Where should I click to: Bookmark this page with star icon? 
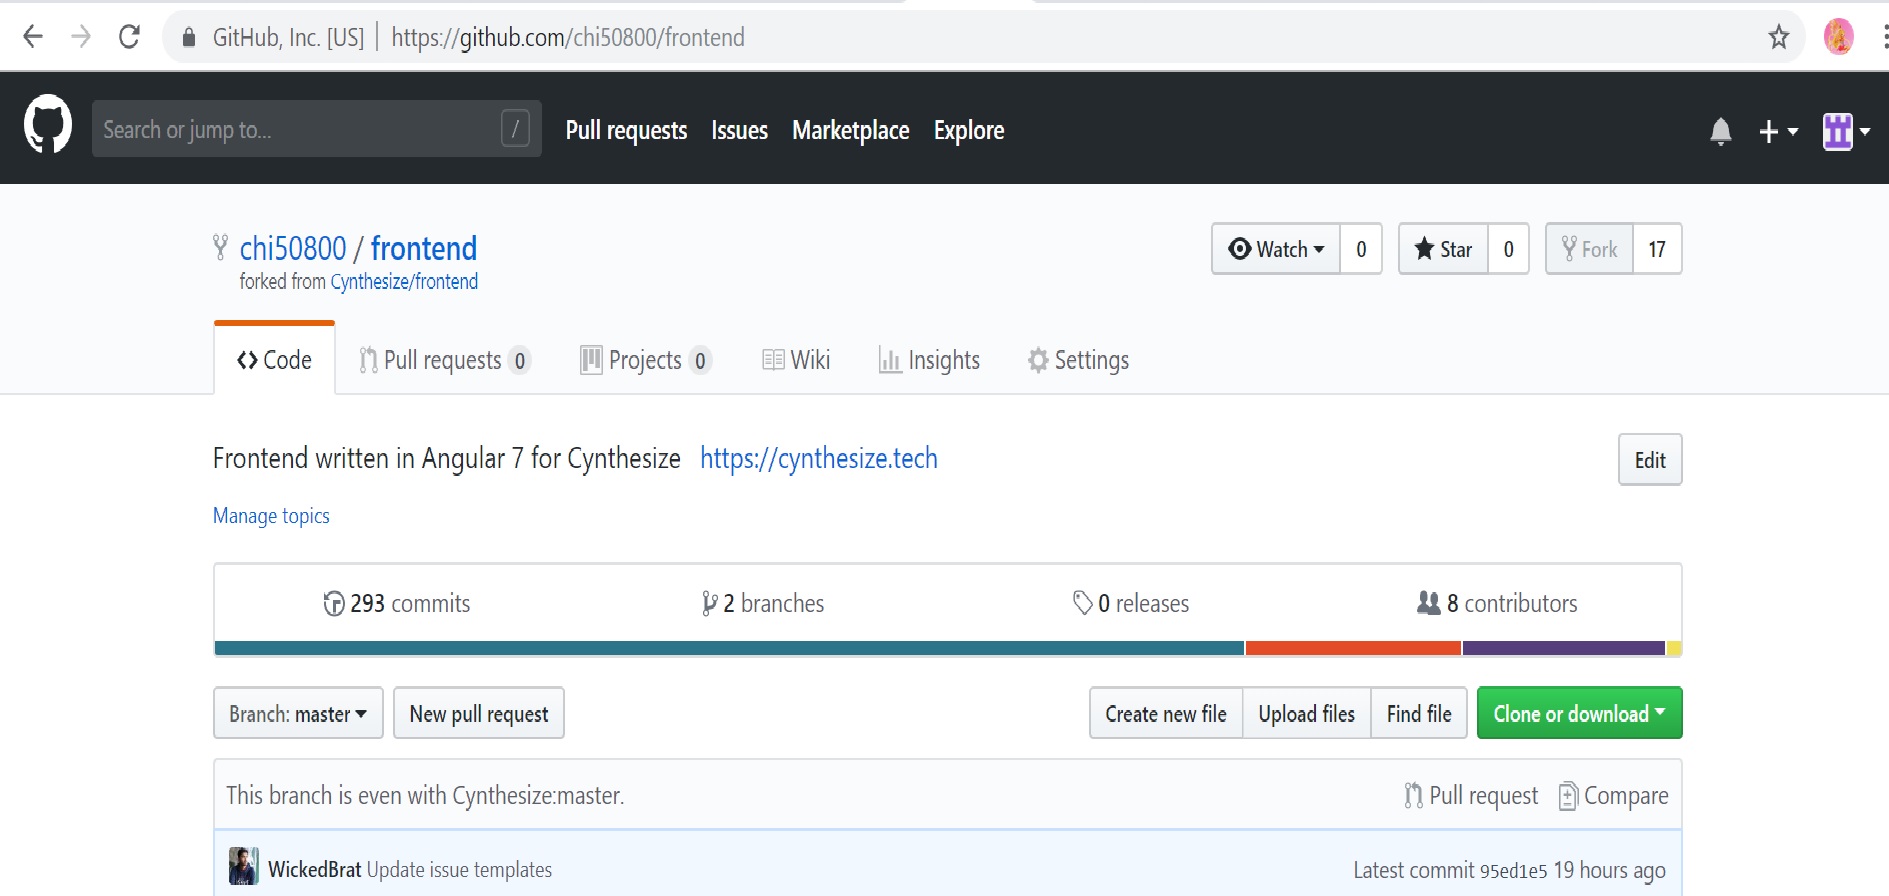click(1778, 37)
